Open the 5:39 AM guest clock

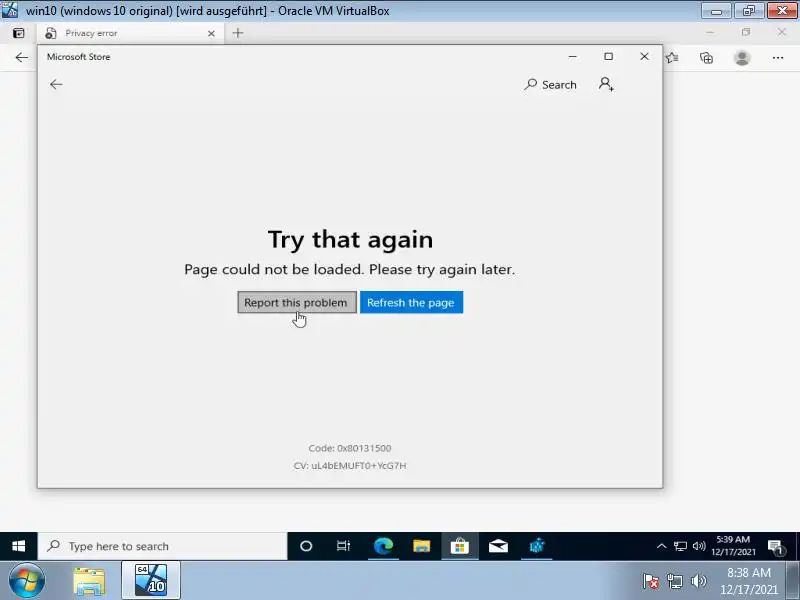pos(733,546)
